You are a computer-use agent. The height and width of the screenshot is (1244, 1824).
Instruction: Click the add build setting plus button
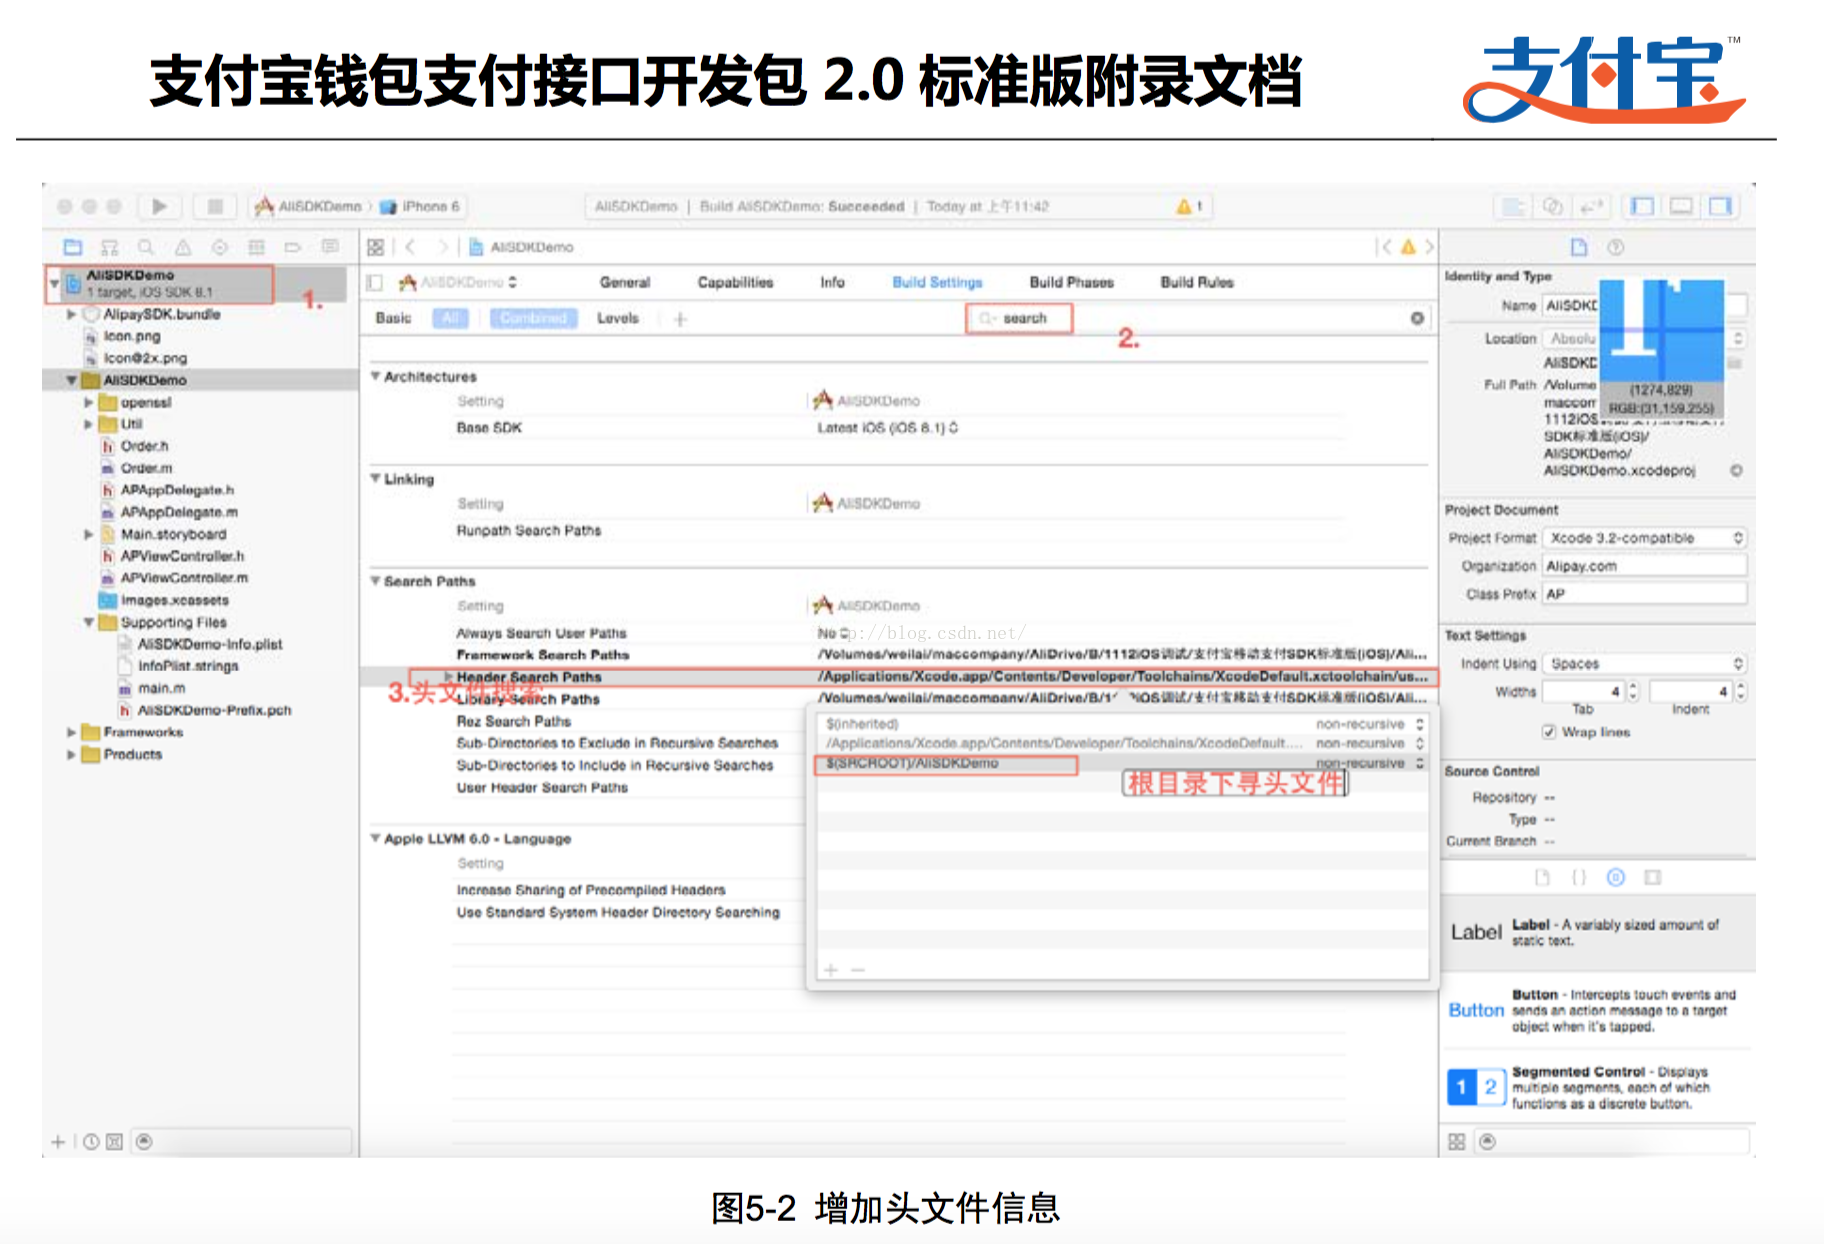point(680,318)
